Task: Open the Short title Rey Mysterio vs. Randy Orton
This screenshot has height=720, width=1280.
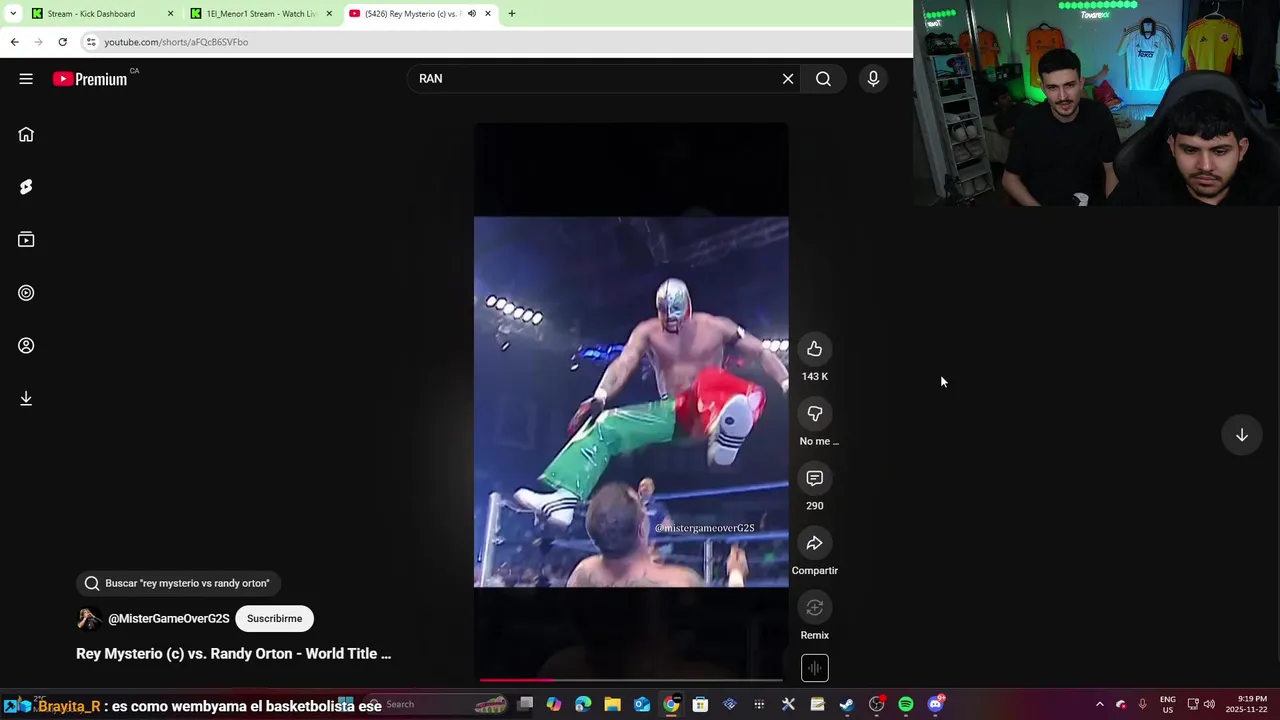Action: (x=233, y=654)
